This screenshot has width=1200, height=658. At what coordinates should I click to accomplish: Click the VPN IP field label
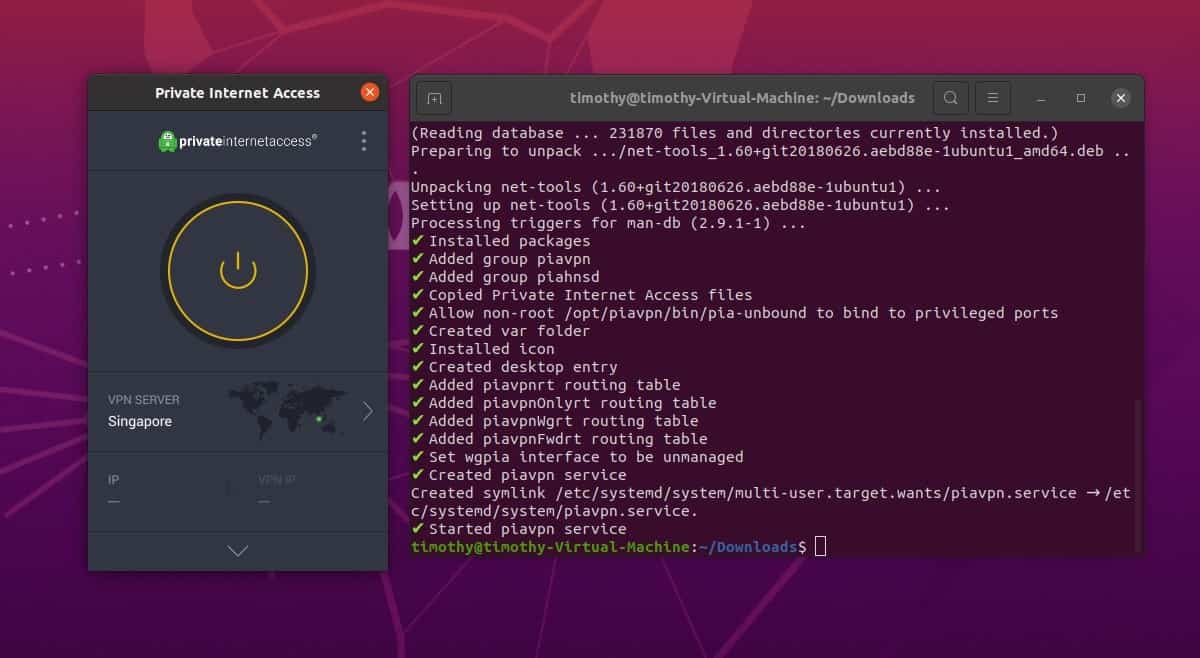[x=277, y=480]
